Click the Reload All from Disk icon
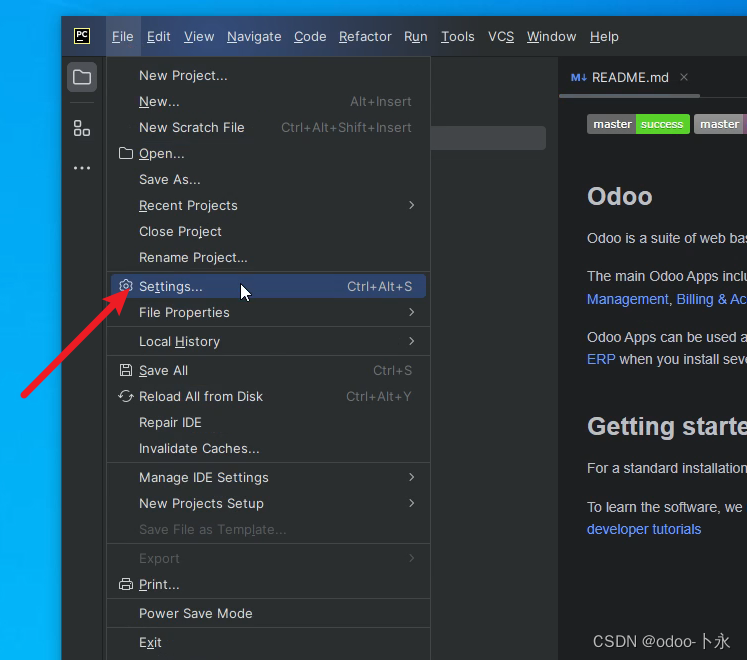Viewport: 747px width, 660px height. [x=125, y=396]
